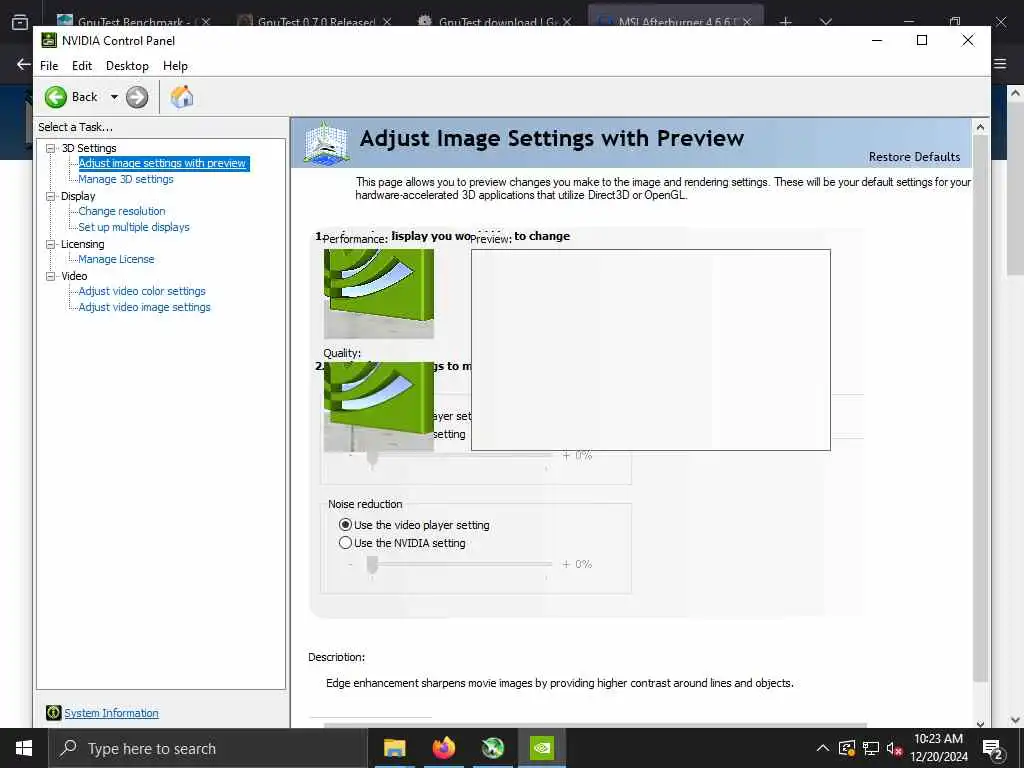
Task: Open System Information link
Action: tap(111, 713)
